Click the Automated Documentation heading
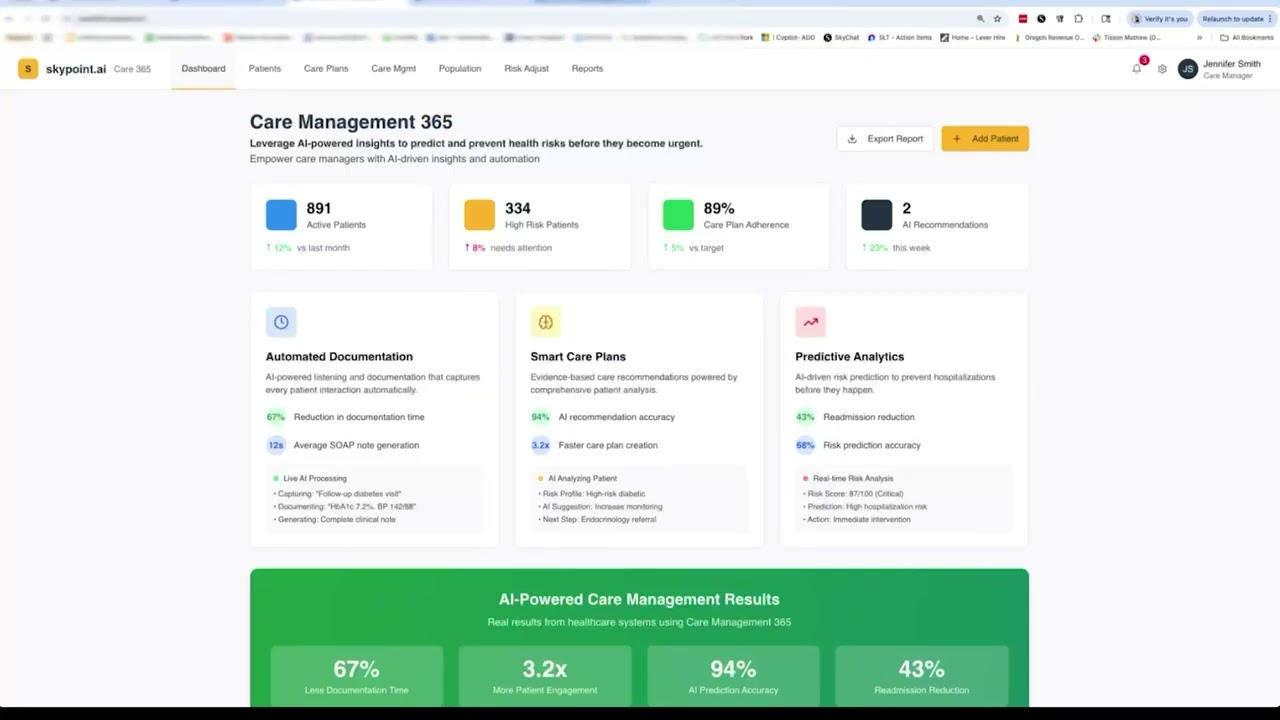Image resolution: width=1280 pixels, height=720 pixels. (339, 356)
